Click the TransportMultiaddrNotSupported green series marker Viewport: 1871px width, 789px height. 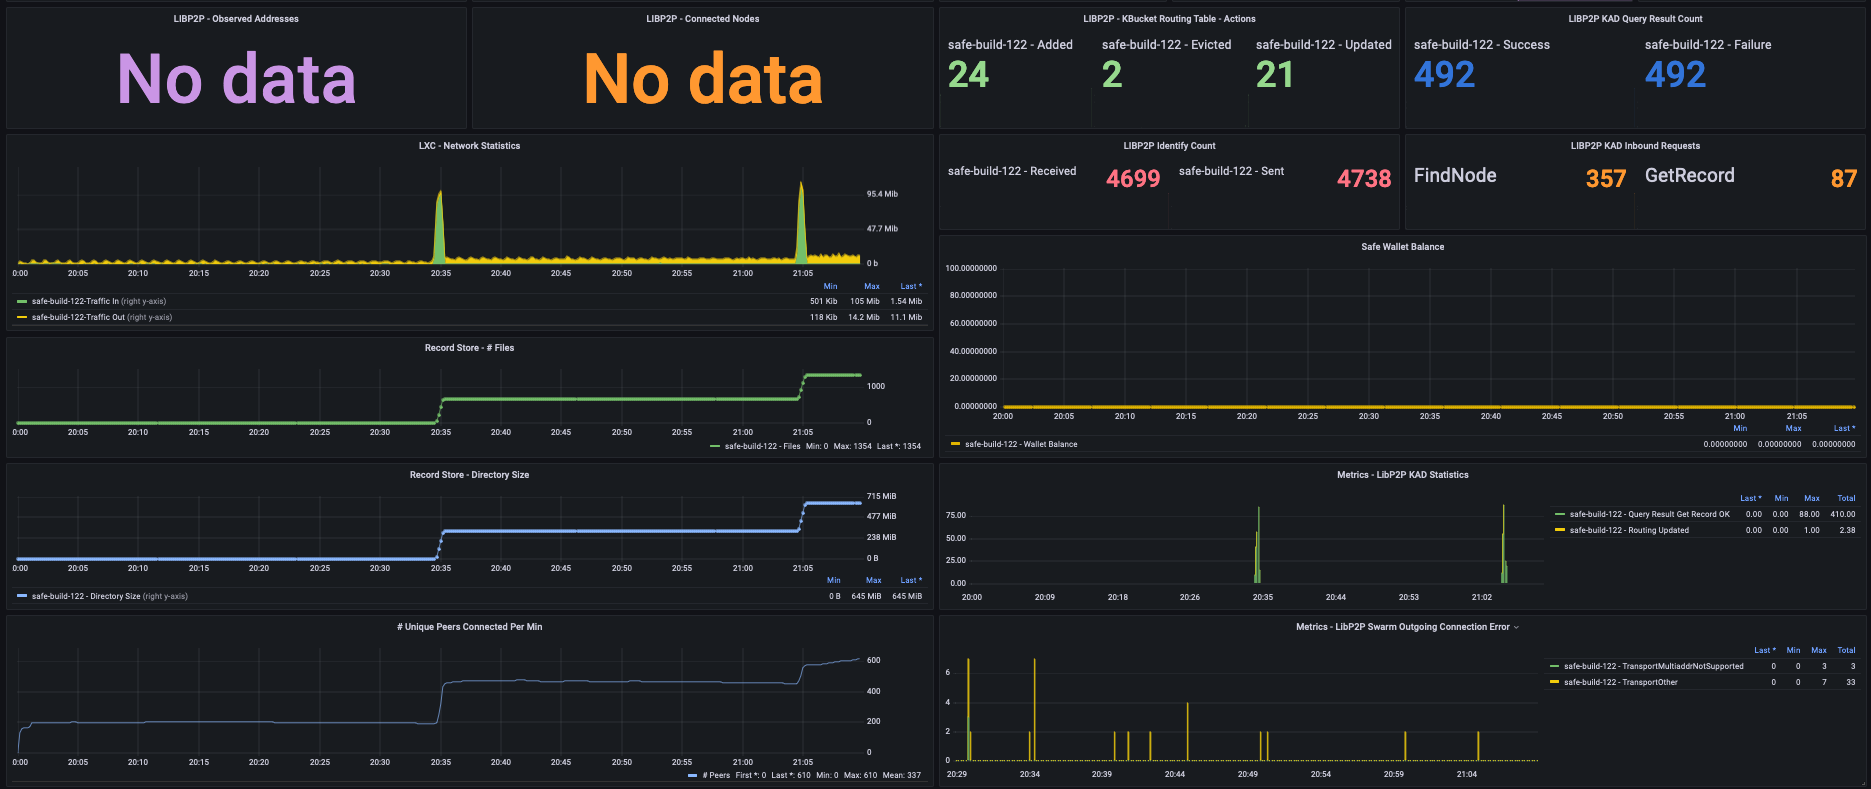click(x=1554, y=666)
